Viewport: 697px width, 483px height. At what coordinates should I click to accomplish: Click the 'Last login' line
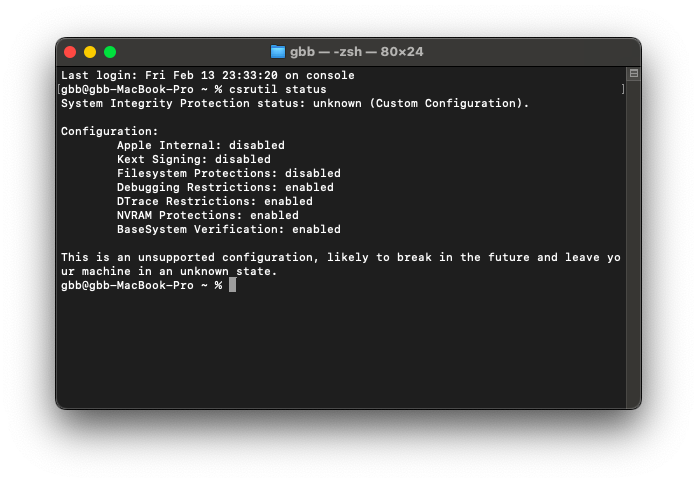point(208,75)
